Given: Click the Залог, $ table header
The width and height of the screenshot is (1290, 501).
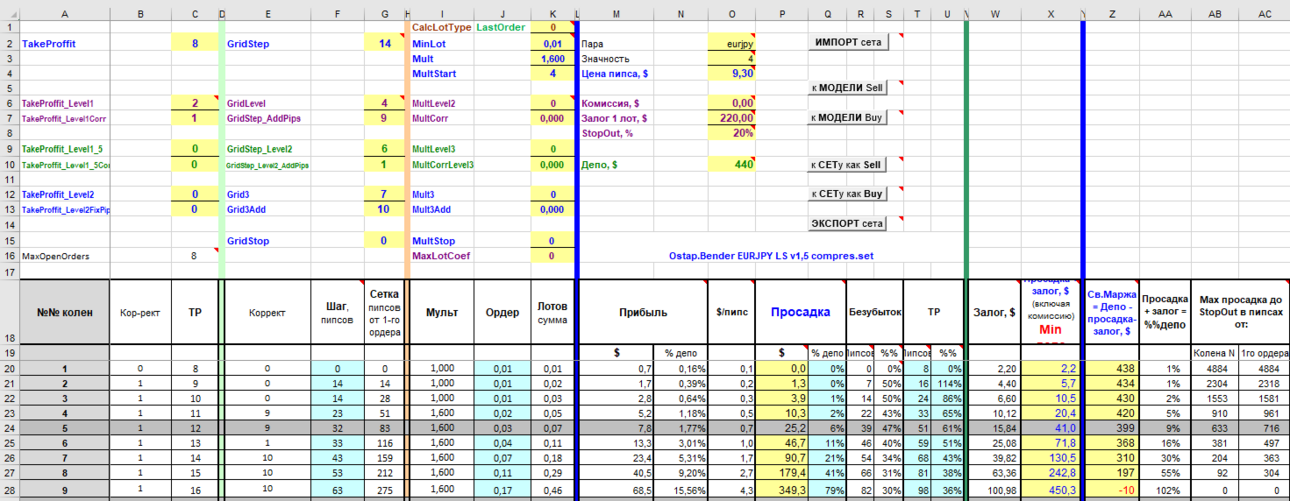Looking at the screenshot, I should [994, 312].
